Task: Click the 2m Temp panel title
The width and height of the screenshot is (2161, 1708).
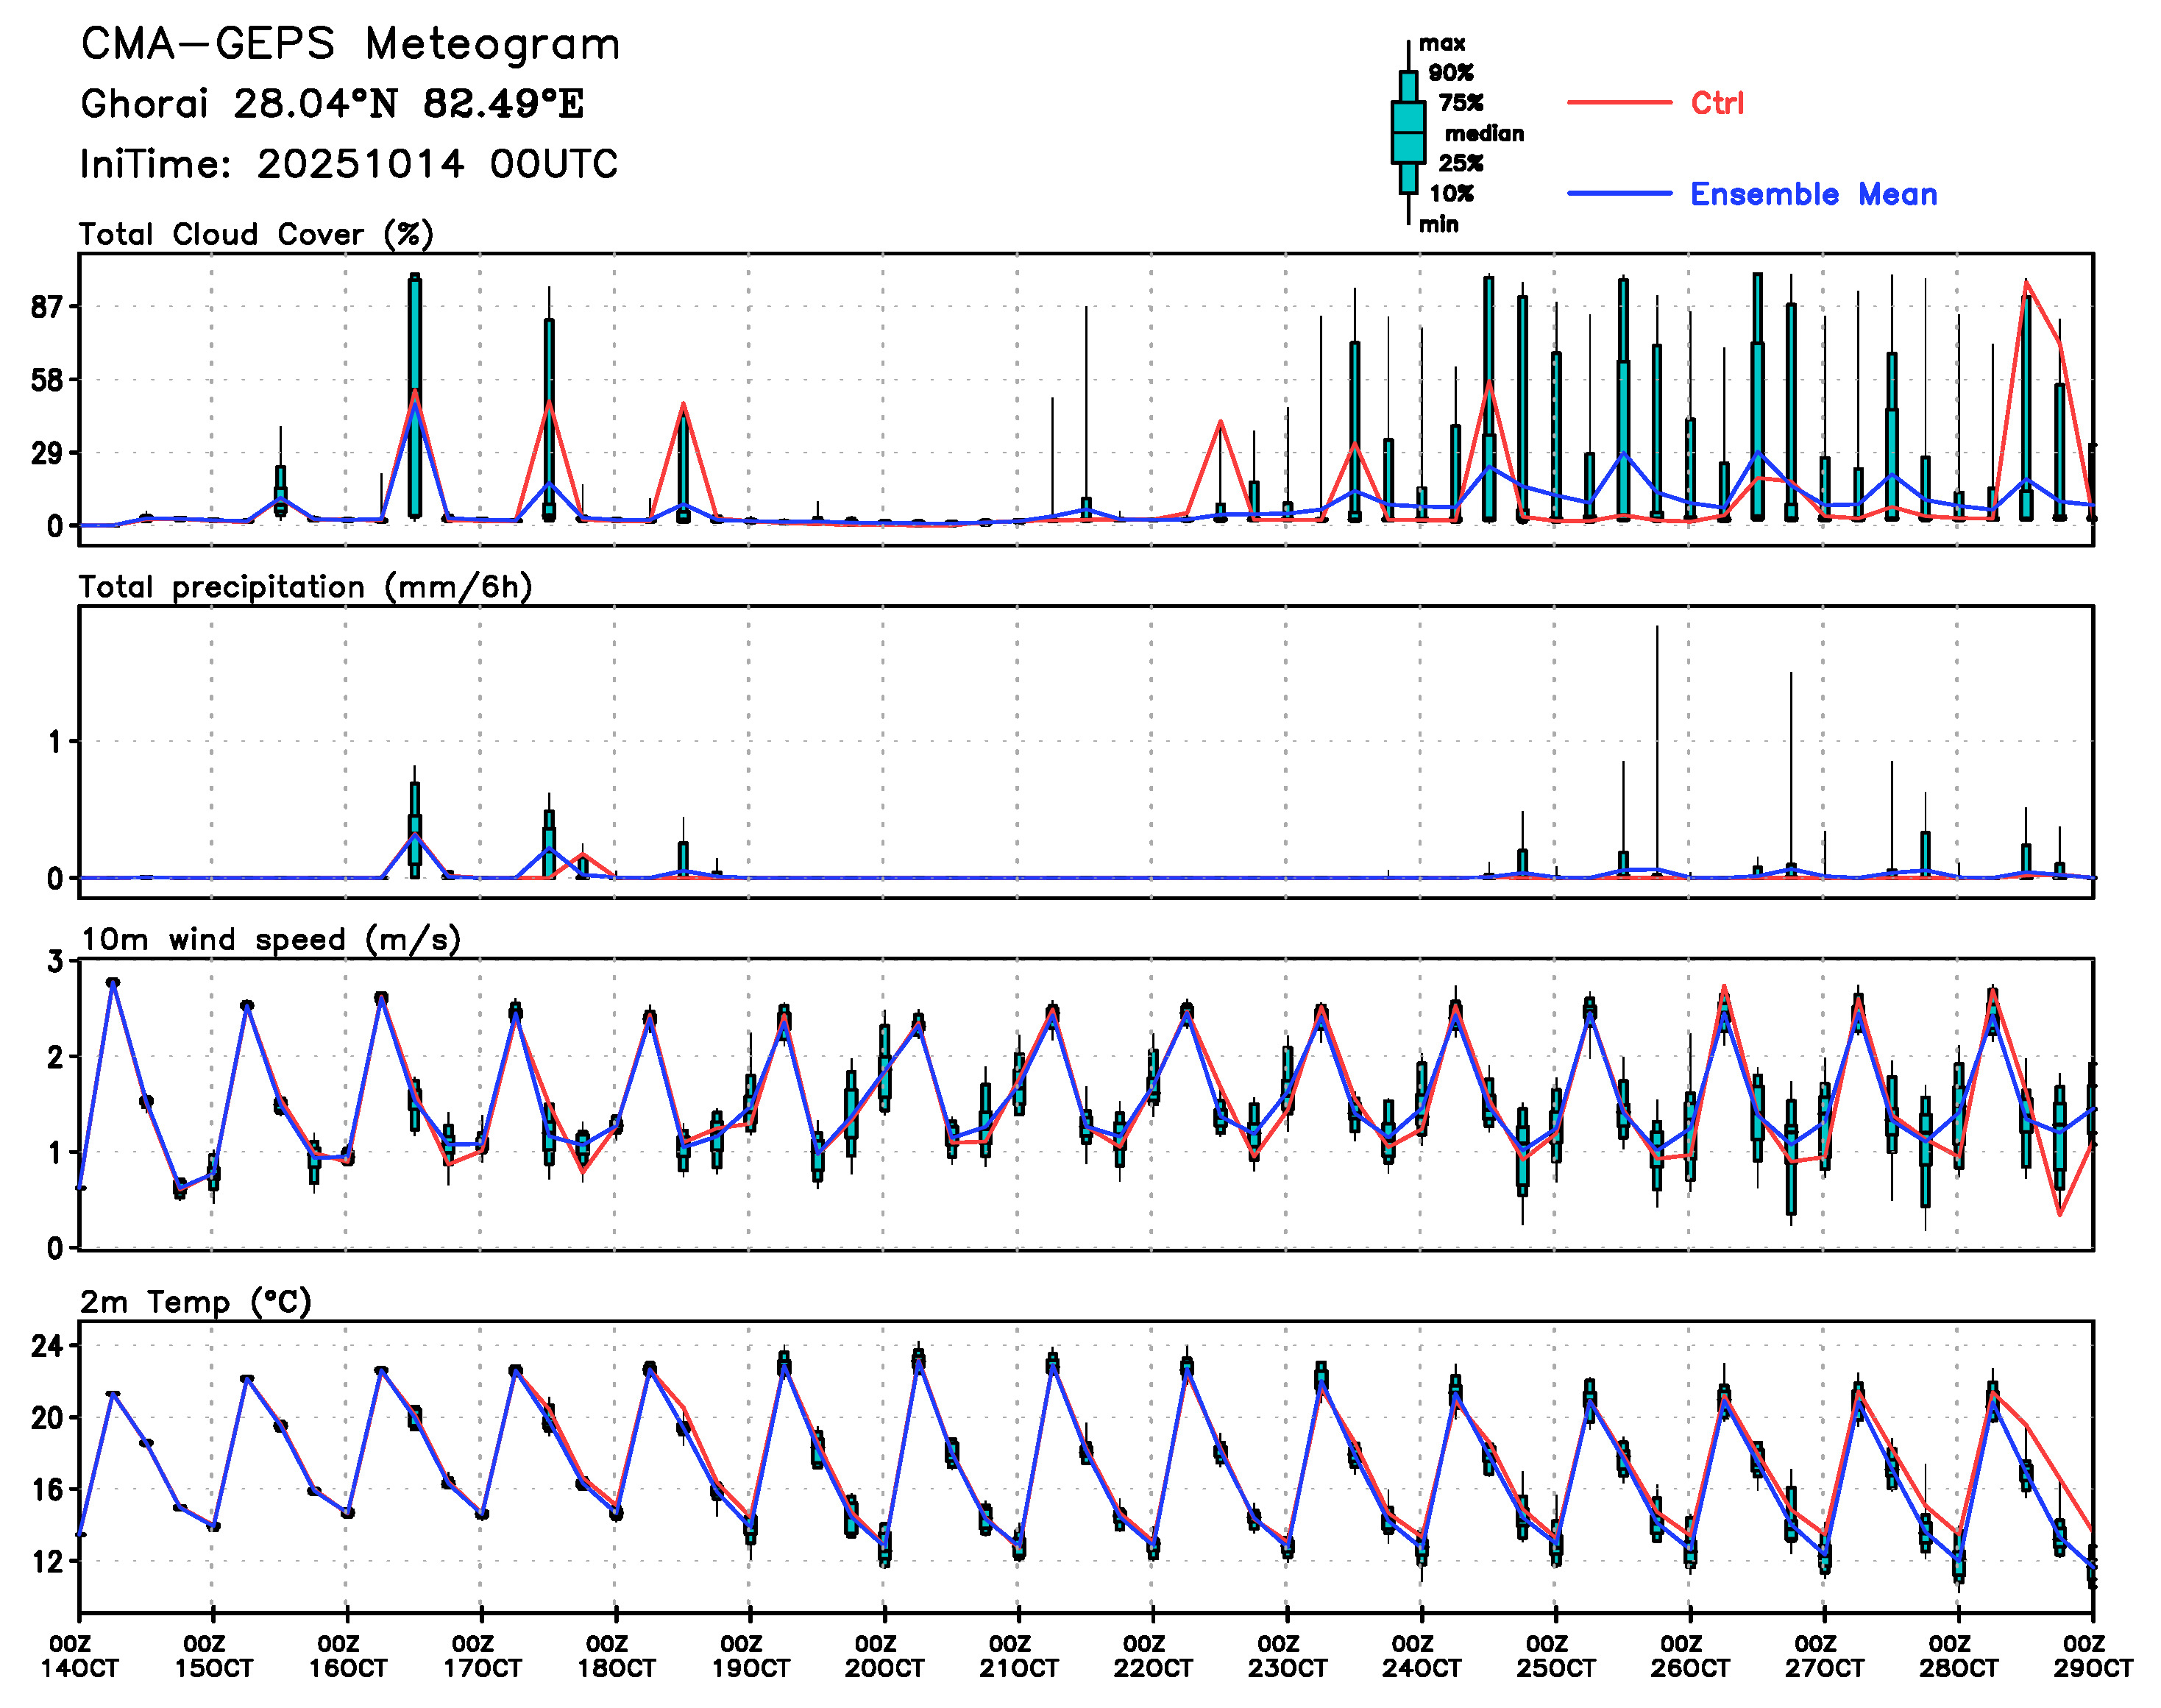Action: point(196,1302)
